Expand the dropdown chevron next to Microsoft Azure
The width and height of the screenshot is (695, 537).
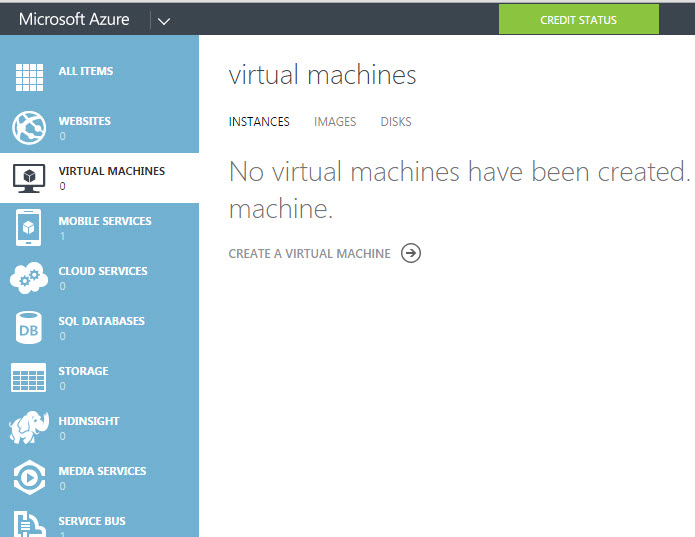[164, 21]
